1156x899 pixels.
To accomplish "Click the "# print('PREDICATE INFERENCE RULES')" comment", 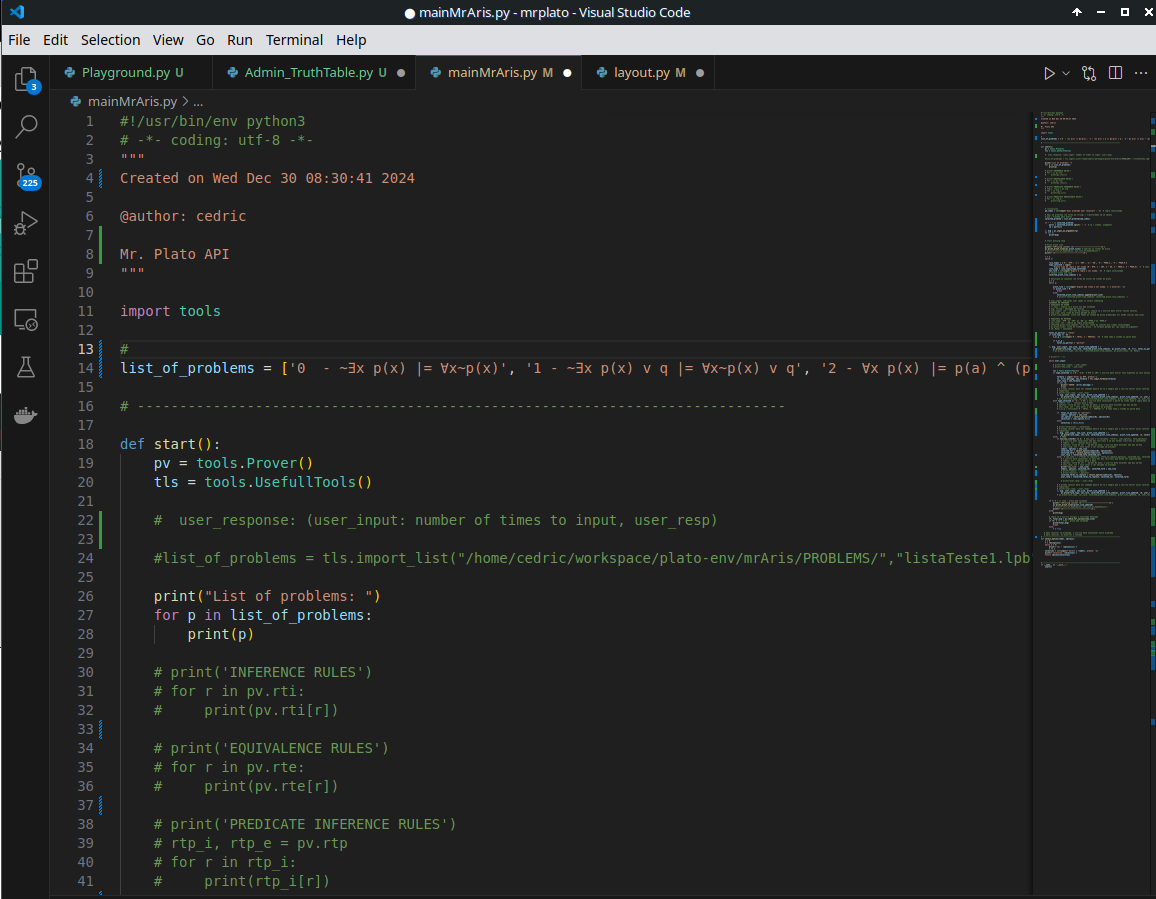I will coord(305,824).
